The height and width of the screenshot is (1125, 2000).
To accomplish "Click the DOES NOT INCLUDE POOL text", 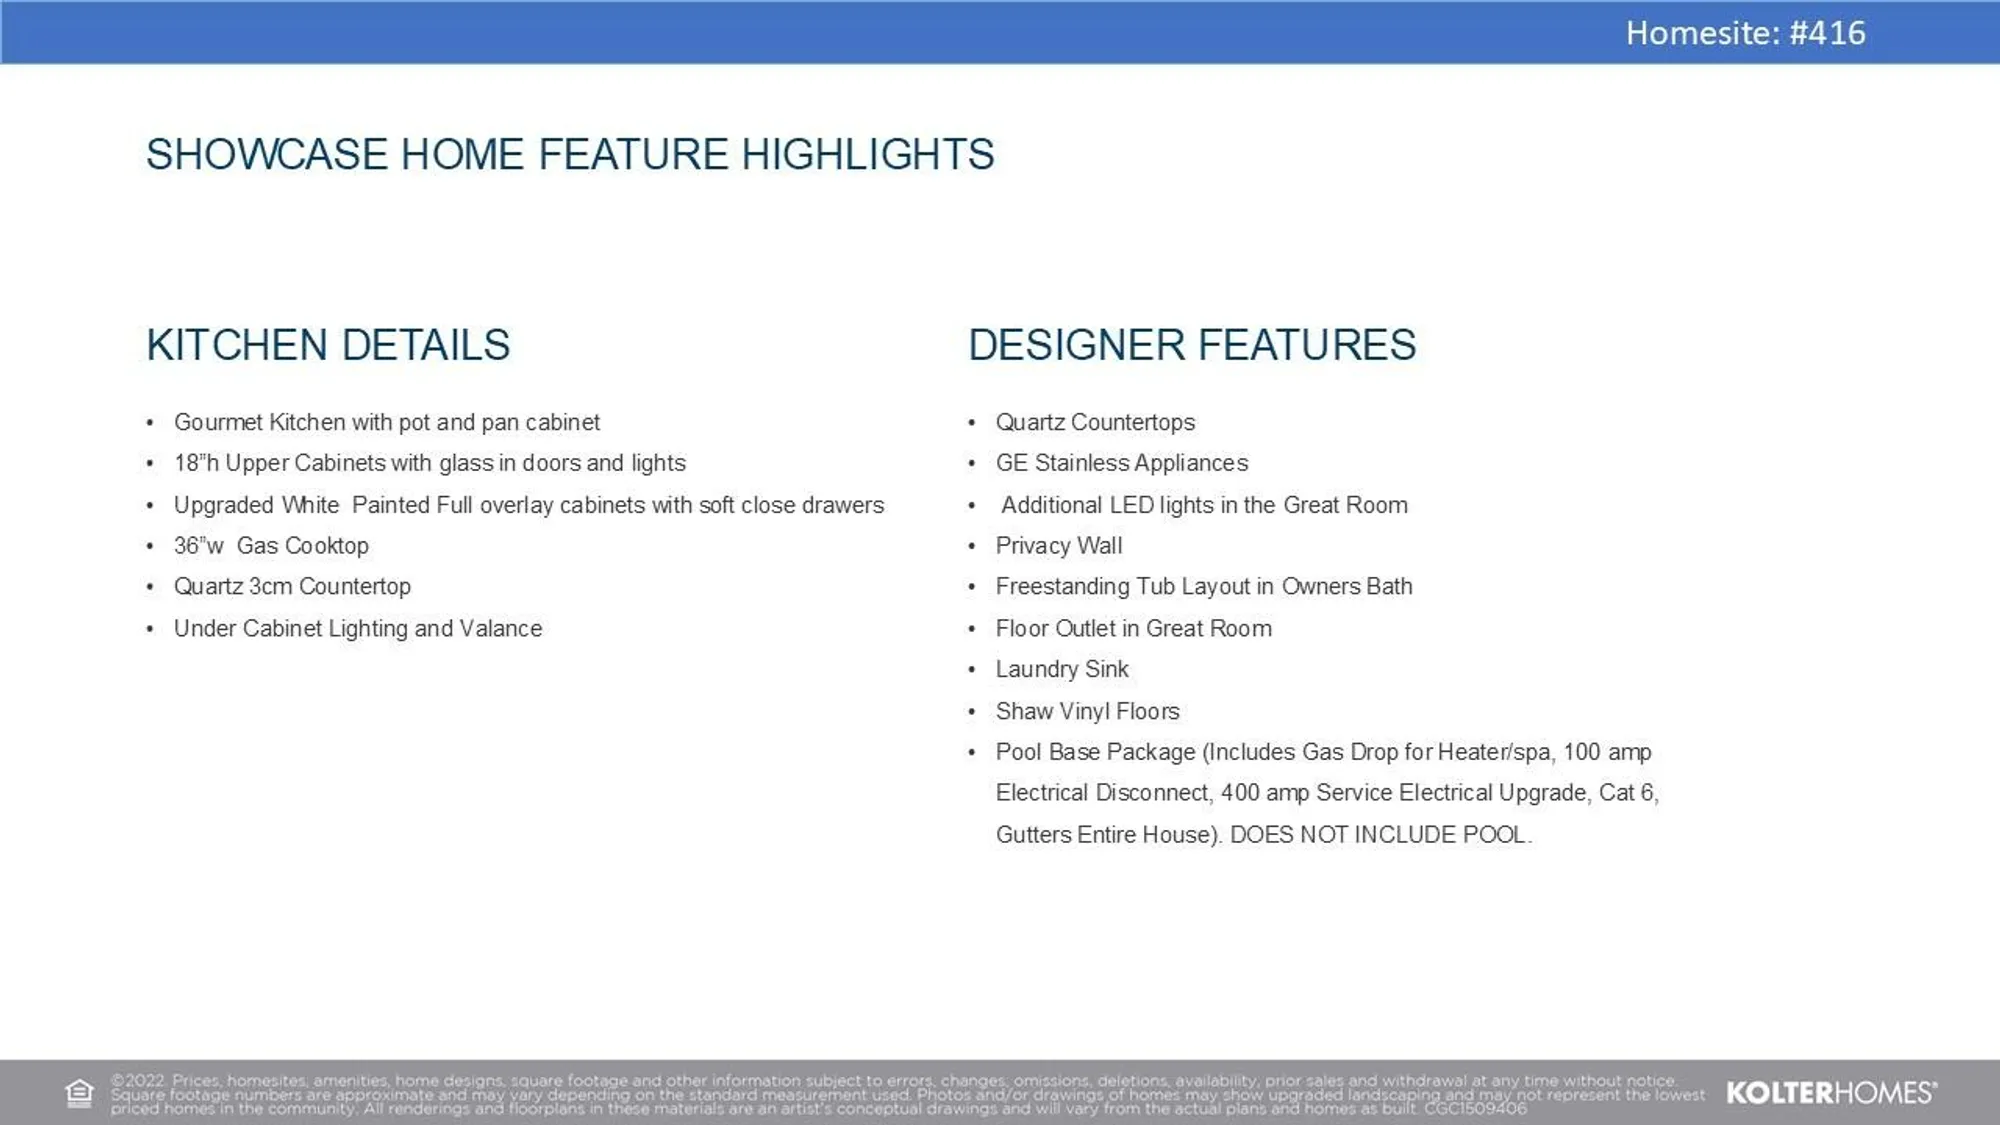I will click(1380, 835).
